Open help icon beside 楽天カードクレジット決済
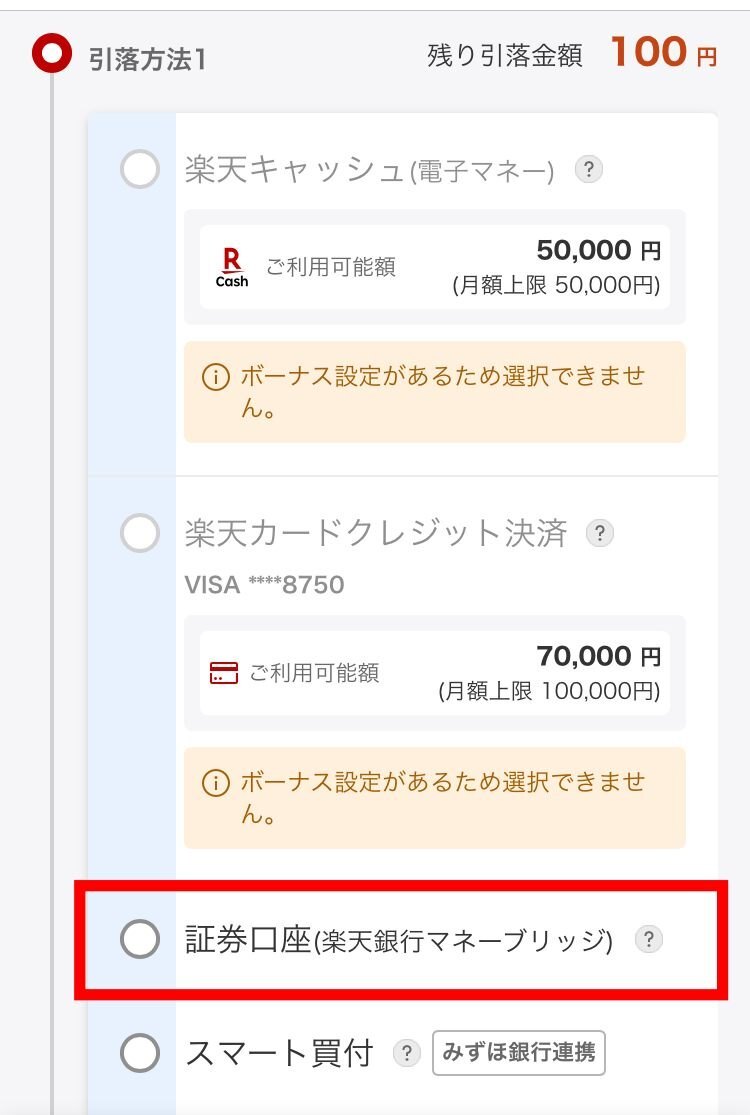Viewport: 750px width, 1115px height. coord(599,533)
